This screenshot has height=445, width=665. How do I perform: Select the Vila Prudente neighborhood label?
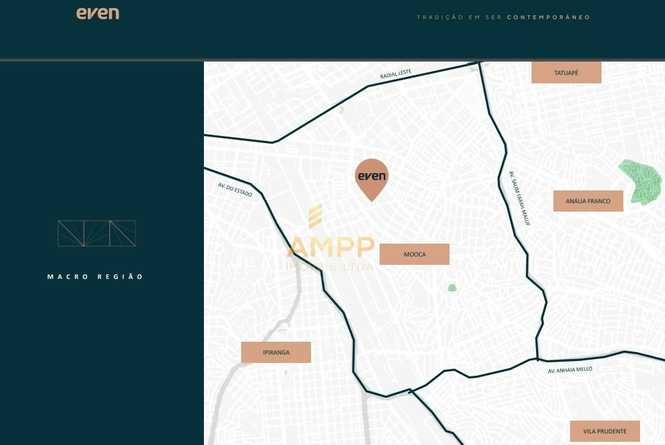coord(605,431)
